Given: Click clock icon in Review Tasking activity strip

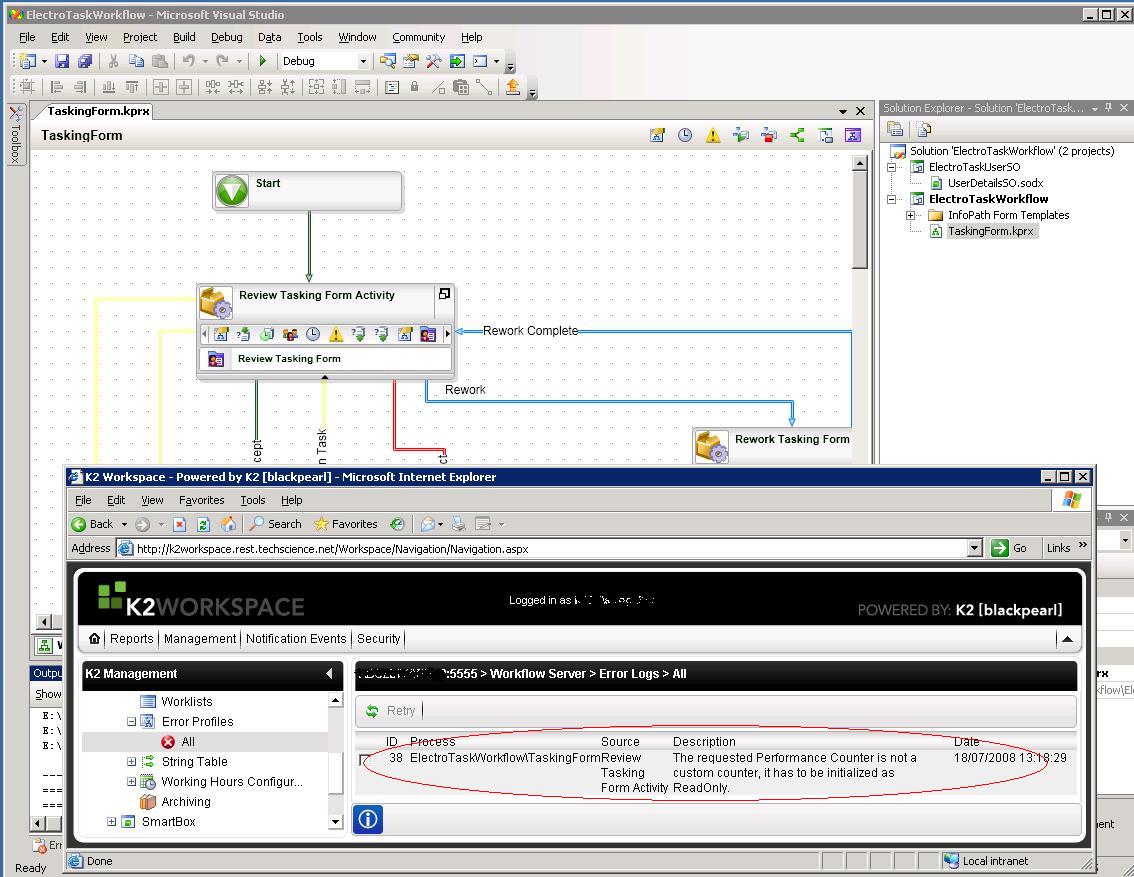Looking at the screenshot, I should tap(312, 334).
